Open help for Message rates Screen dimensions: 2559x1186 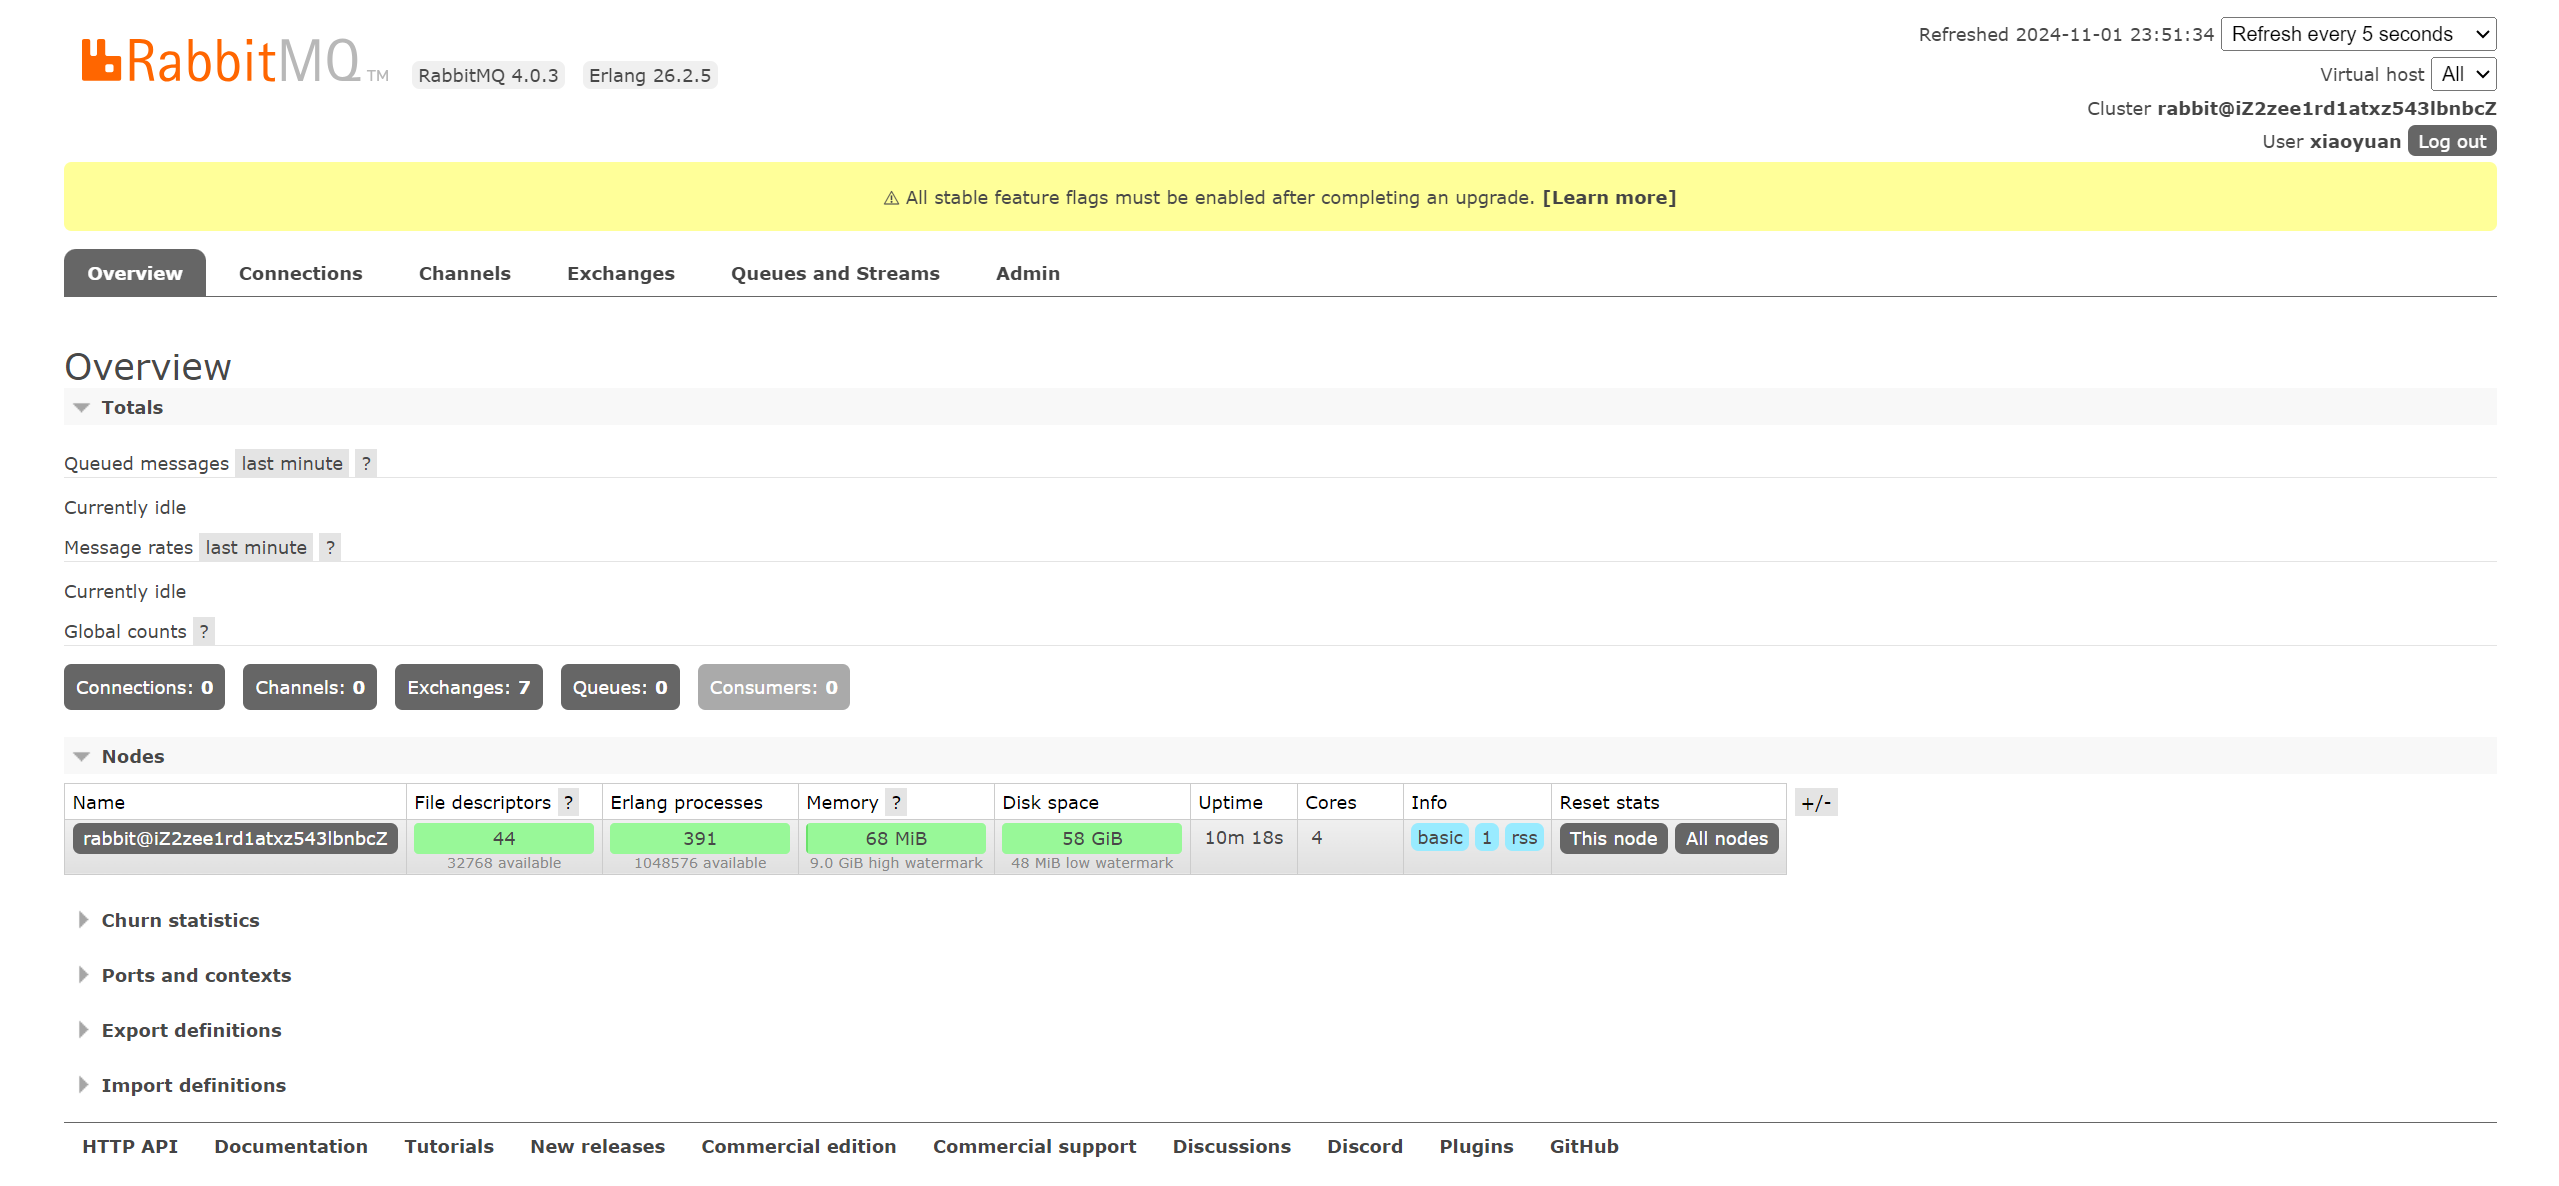point(330,547)
